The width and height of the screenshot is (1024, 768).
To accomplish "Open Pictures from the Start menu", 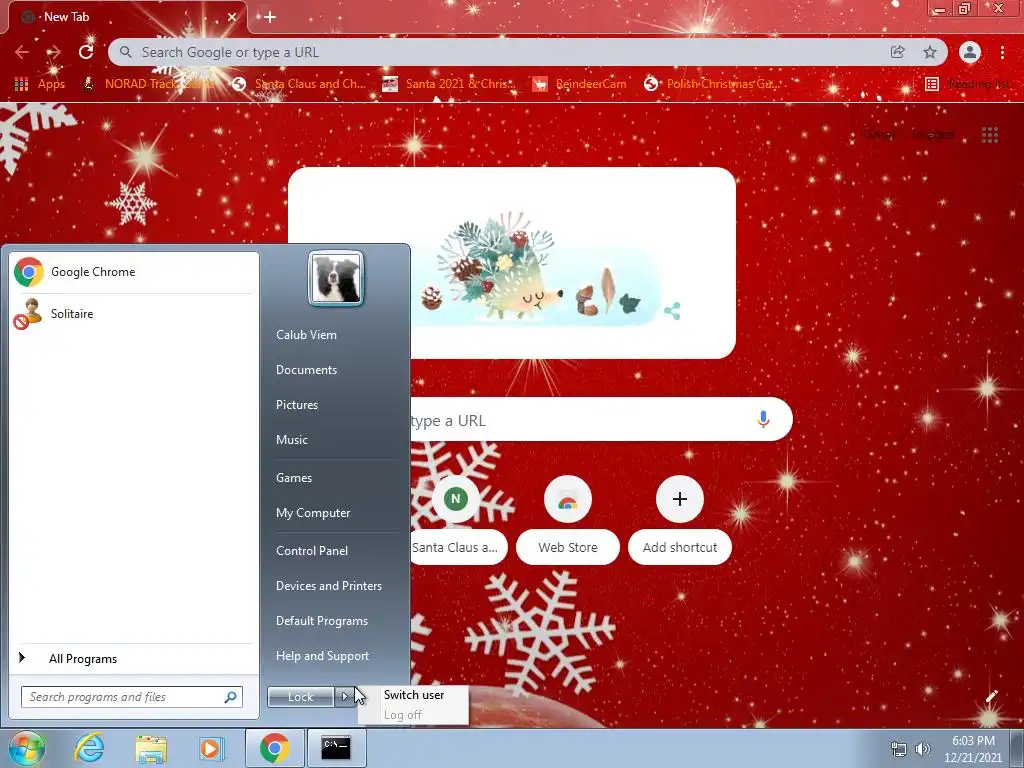I will coord(296,405).
